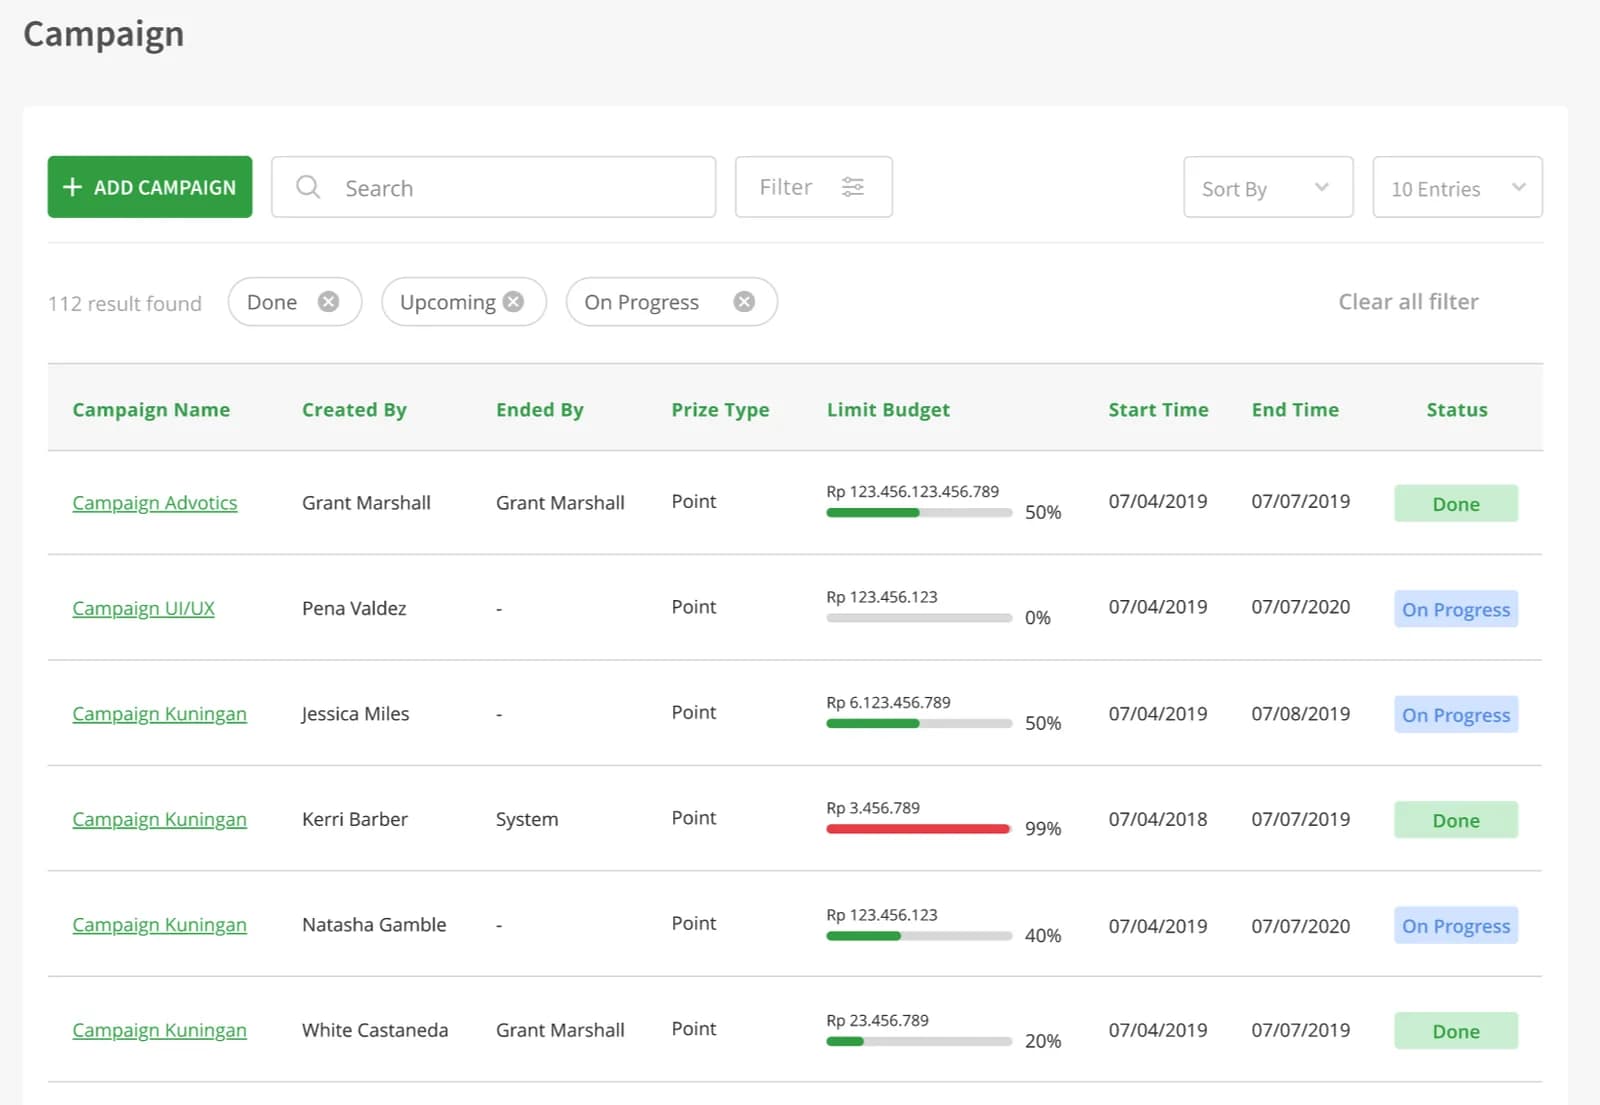Sort by Campaign Name column header

[151, 410]
